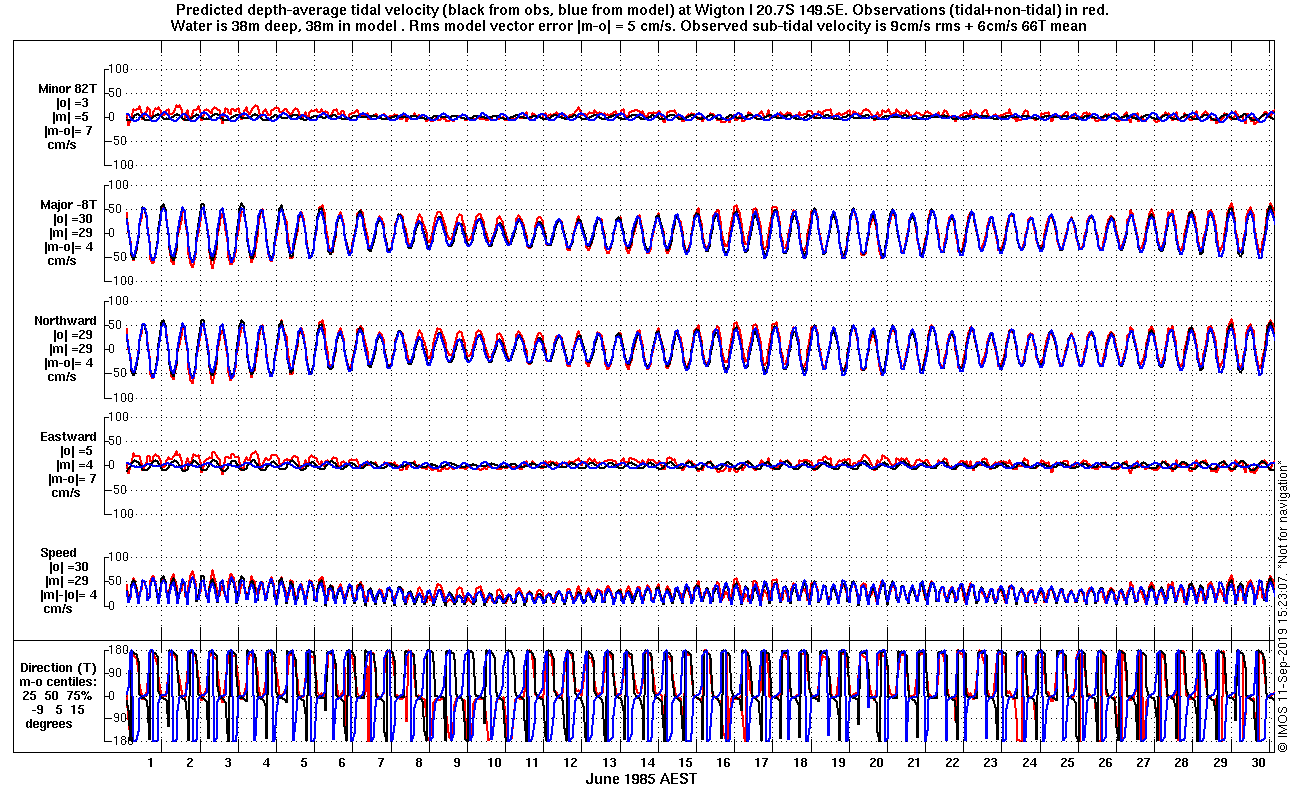Screen dimensions: 1300x800
Task: Click the '25 50 75%' centile header
Action: pos(58,696)
